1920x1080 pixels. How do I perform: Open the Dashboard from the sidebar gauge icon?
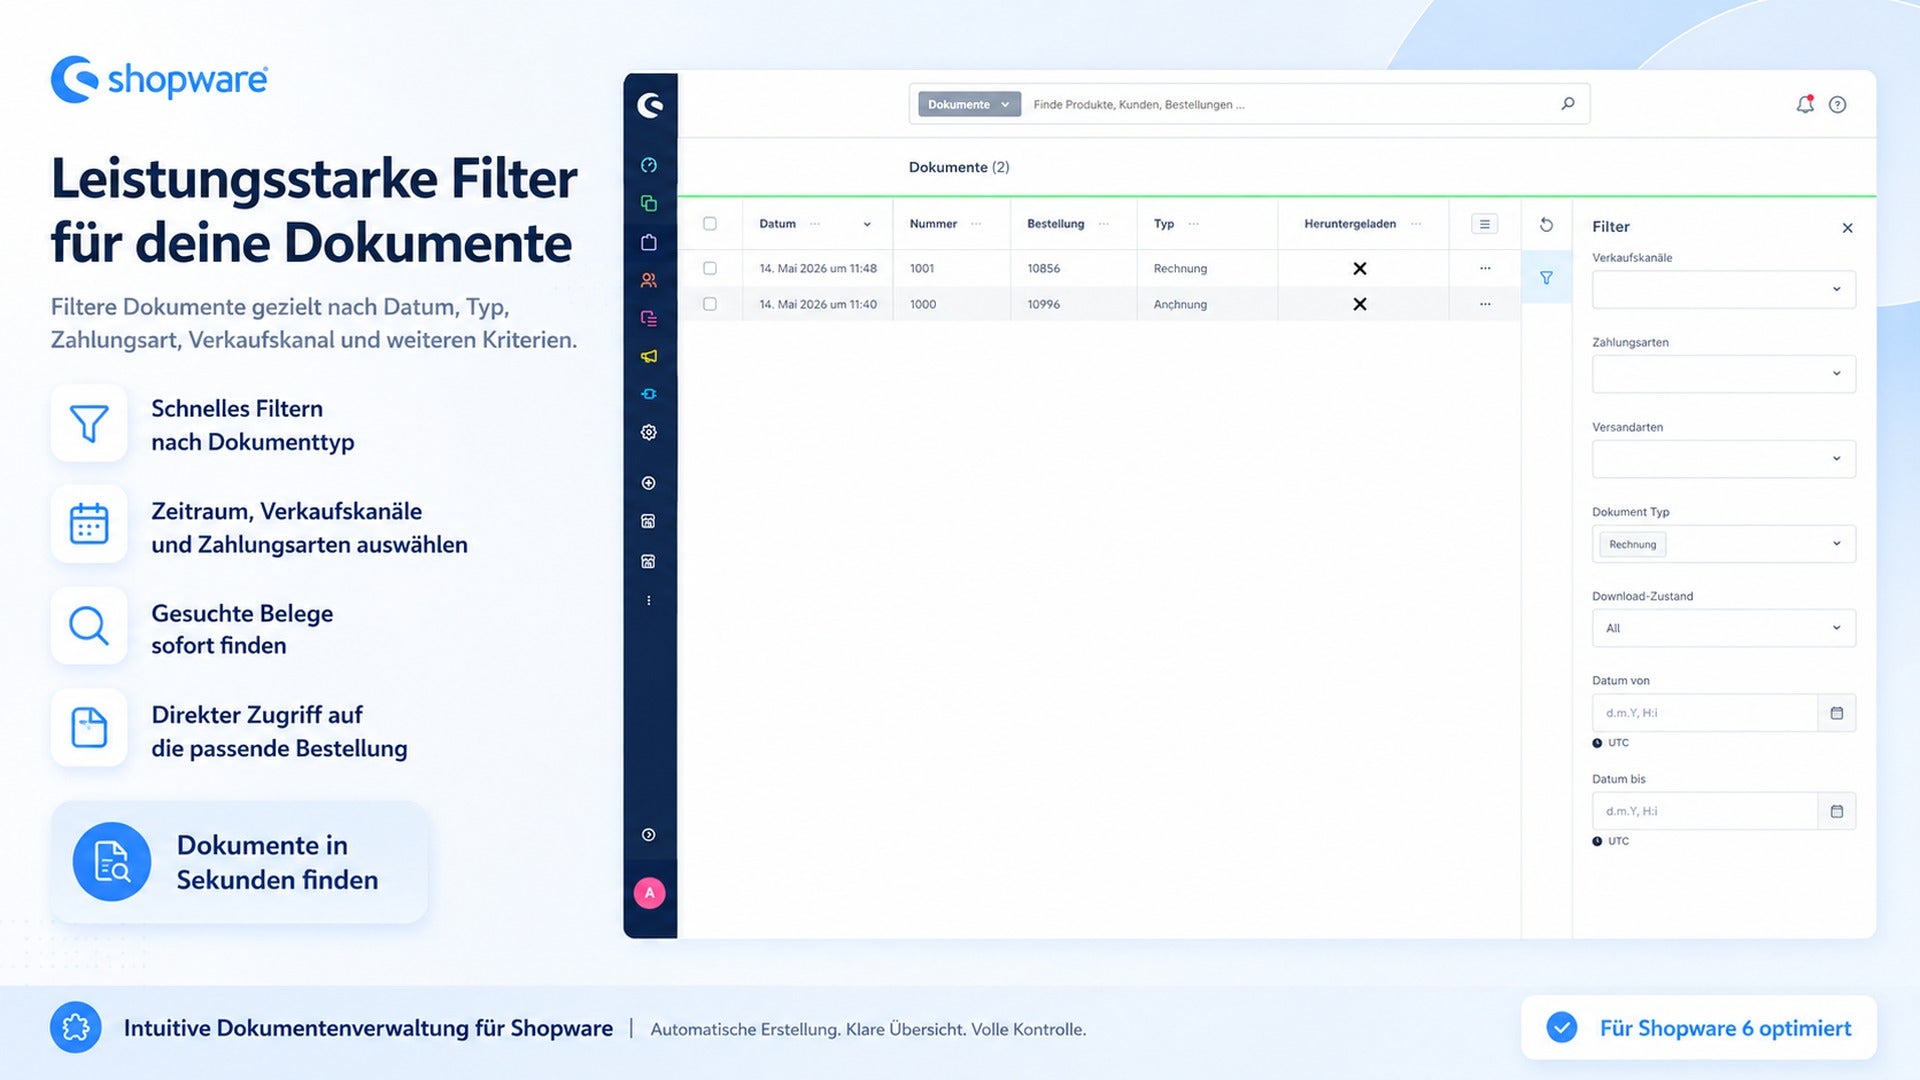coord(649,165)
